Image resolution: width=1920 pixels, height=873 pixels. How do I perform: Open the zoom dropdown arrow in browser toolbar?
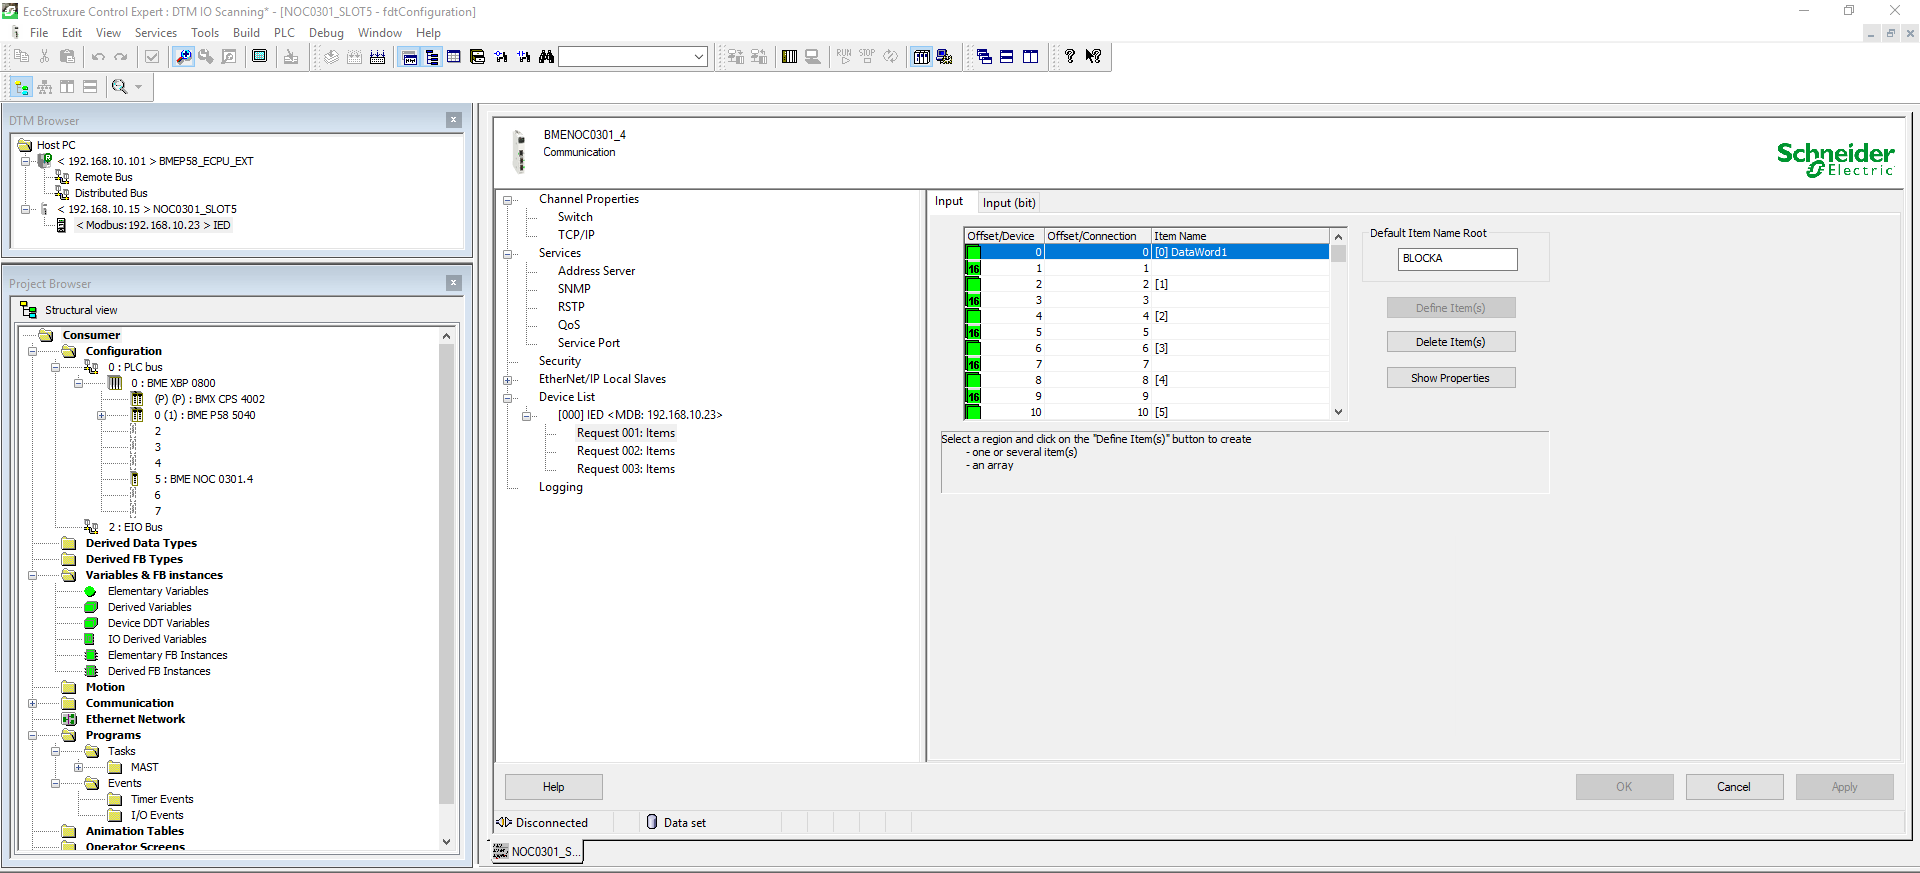pos(138,87)
